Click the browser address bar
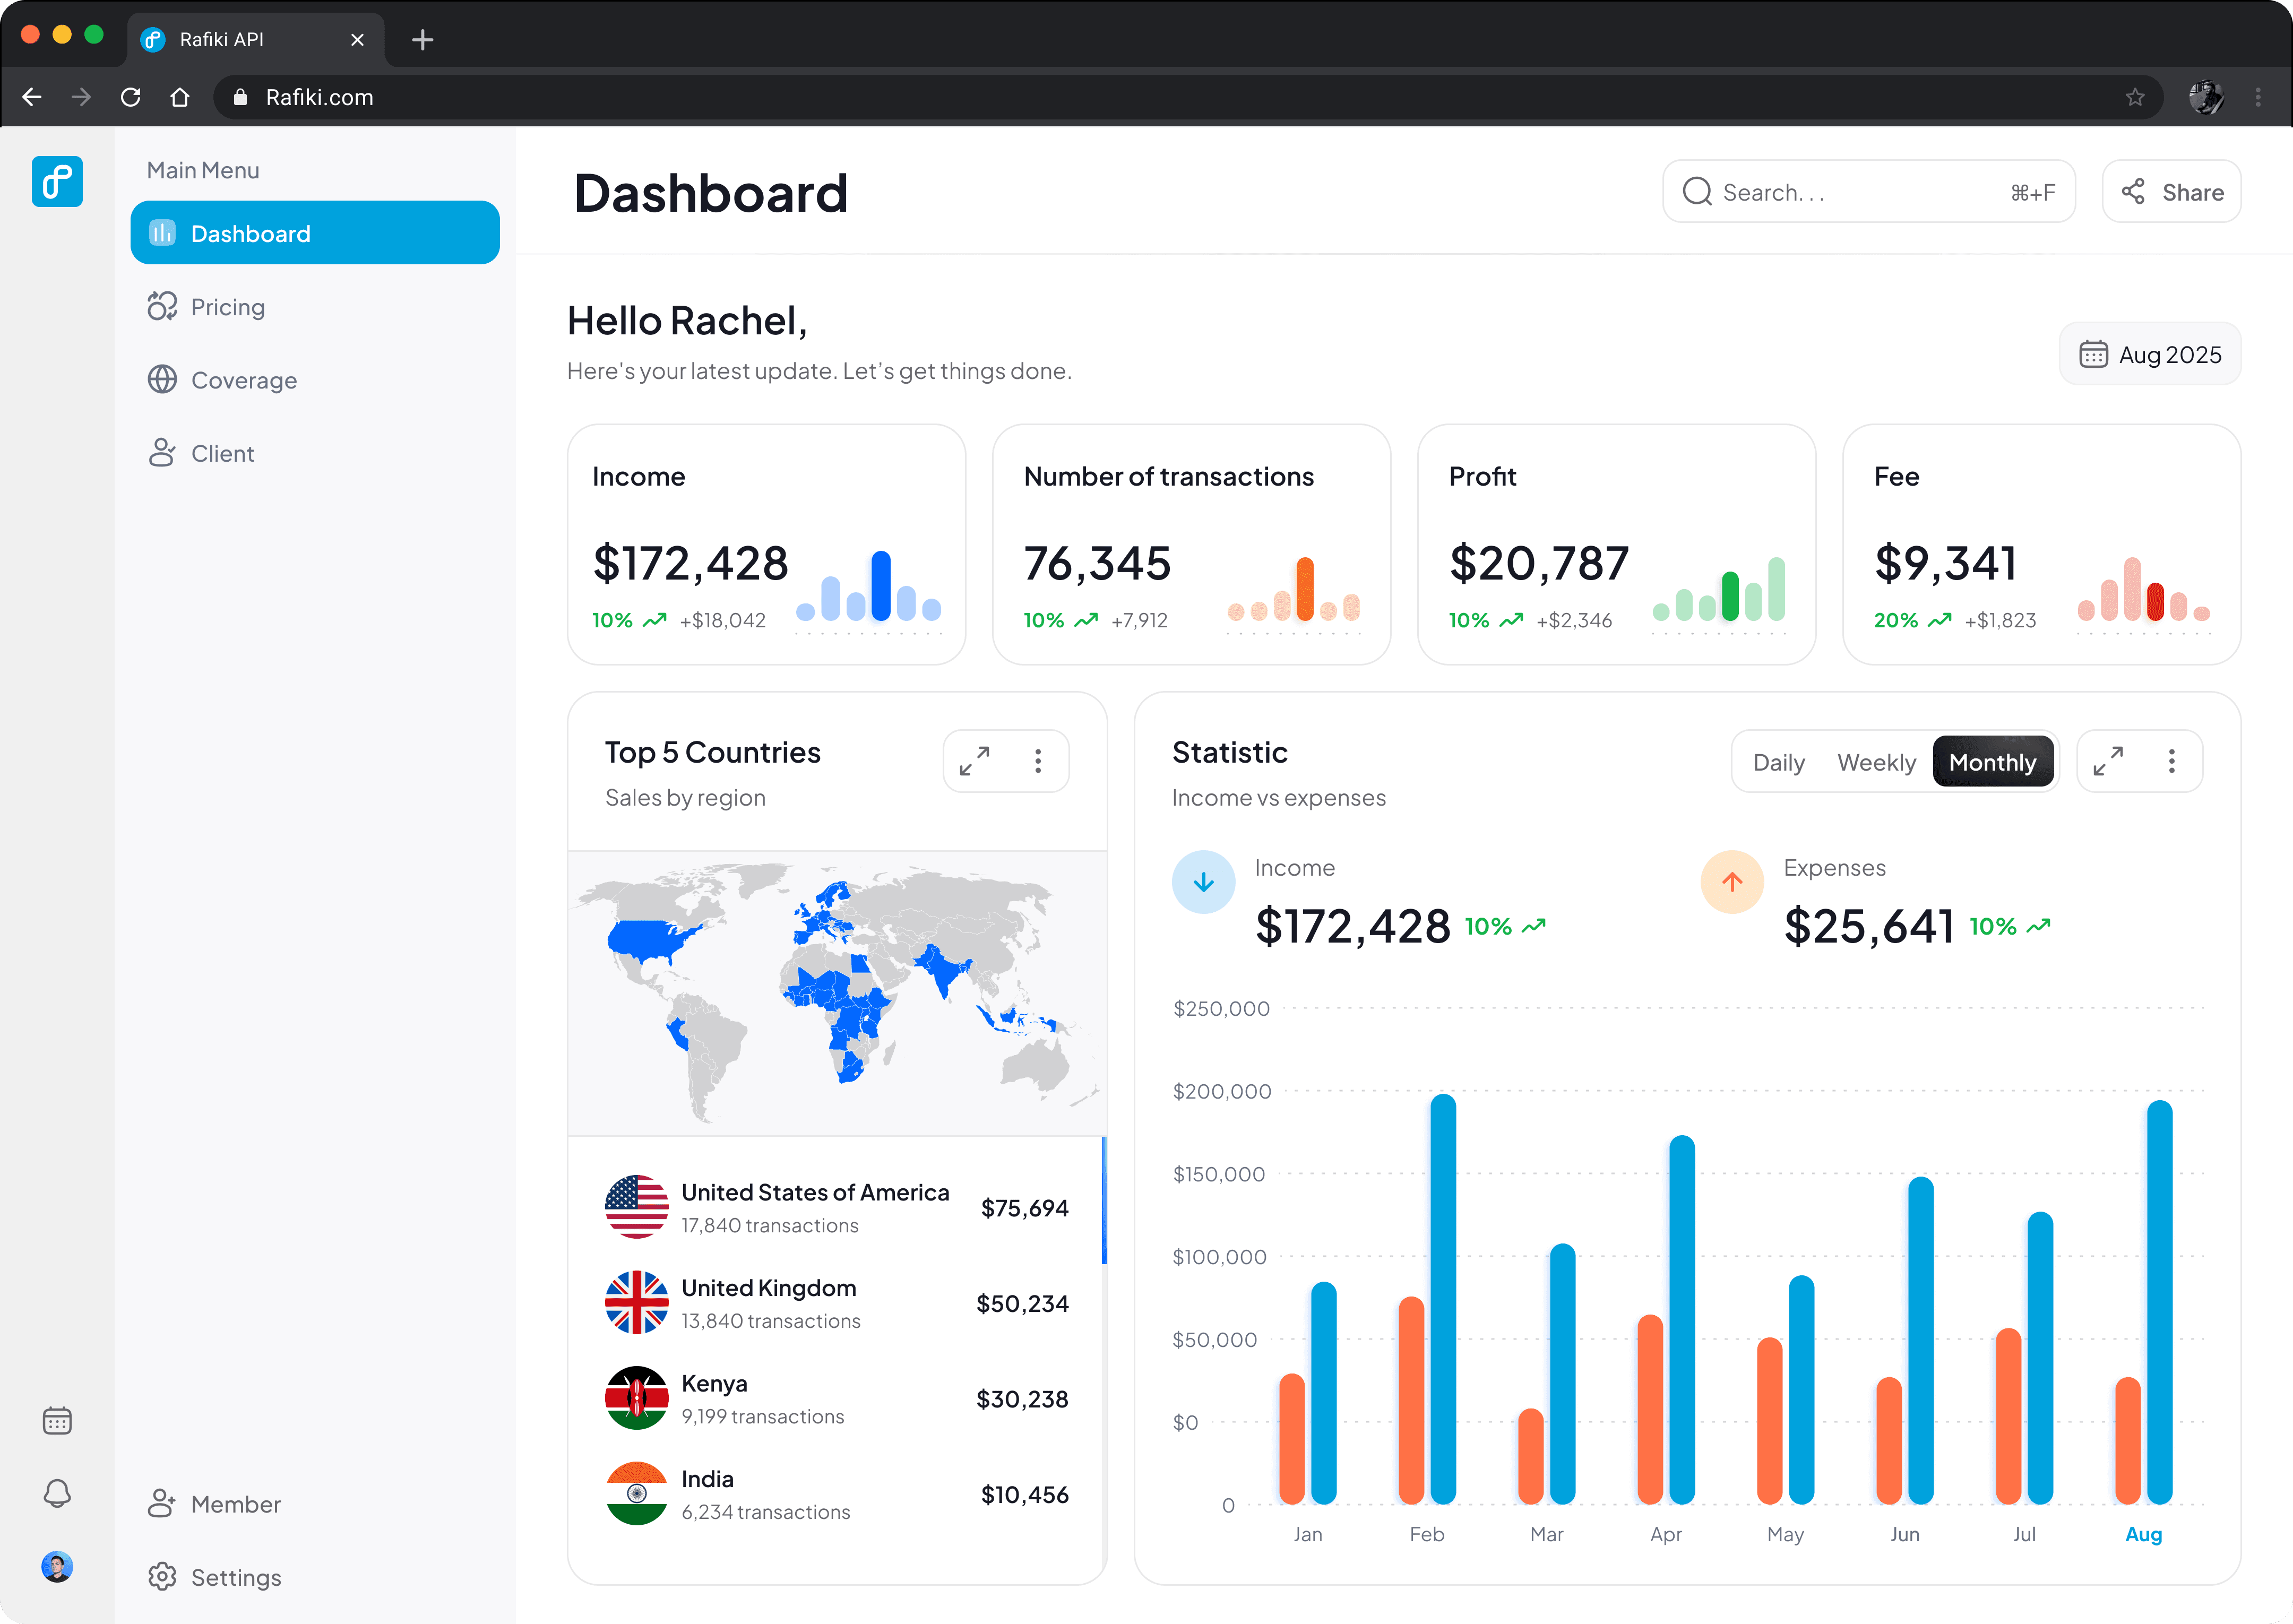Image resolution: width=2293 pixels, height=1624 pixels. coord(1188,97)
